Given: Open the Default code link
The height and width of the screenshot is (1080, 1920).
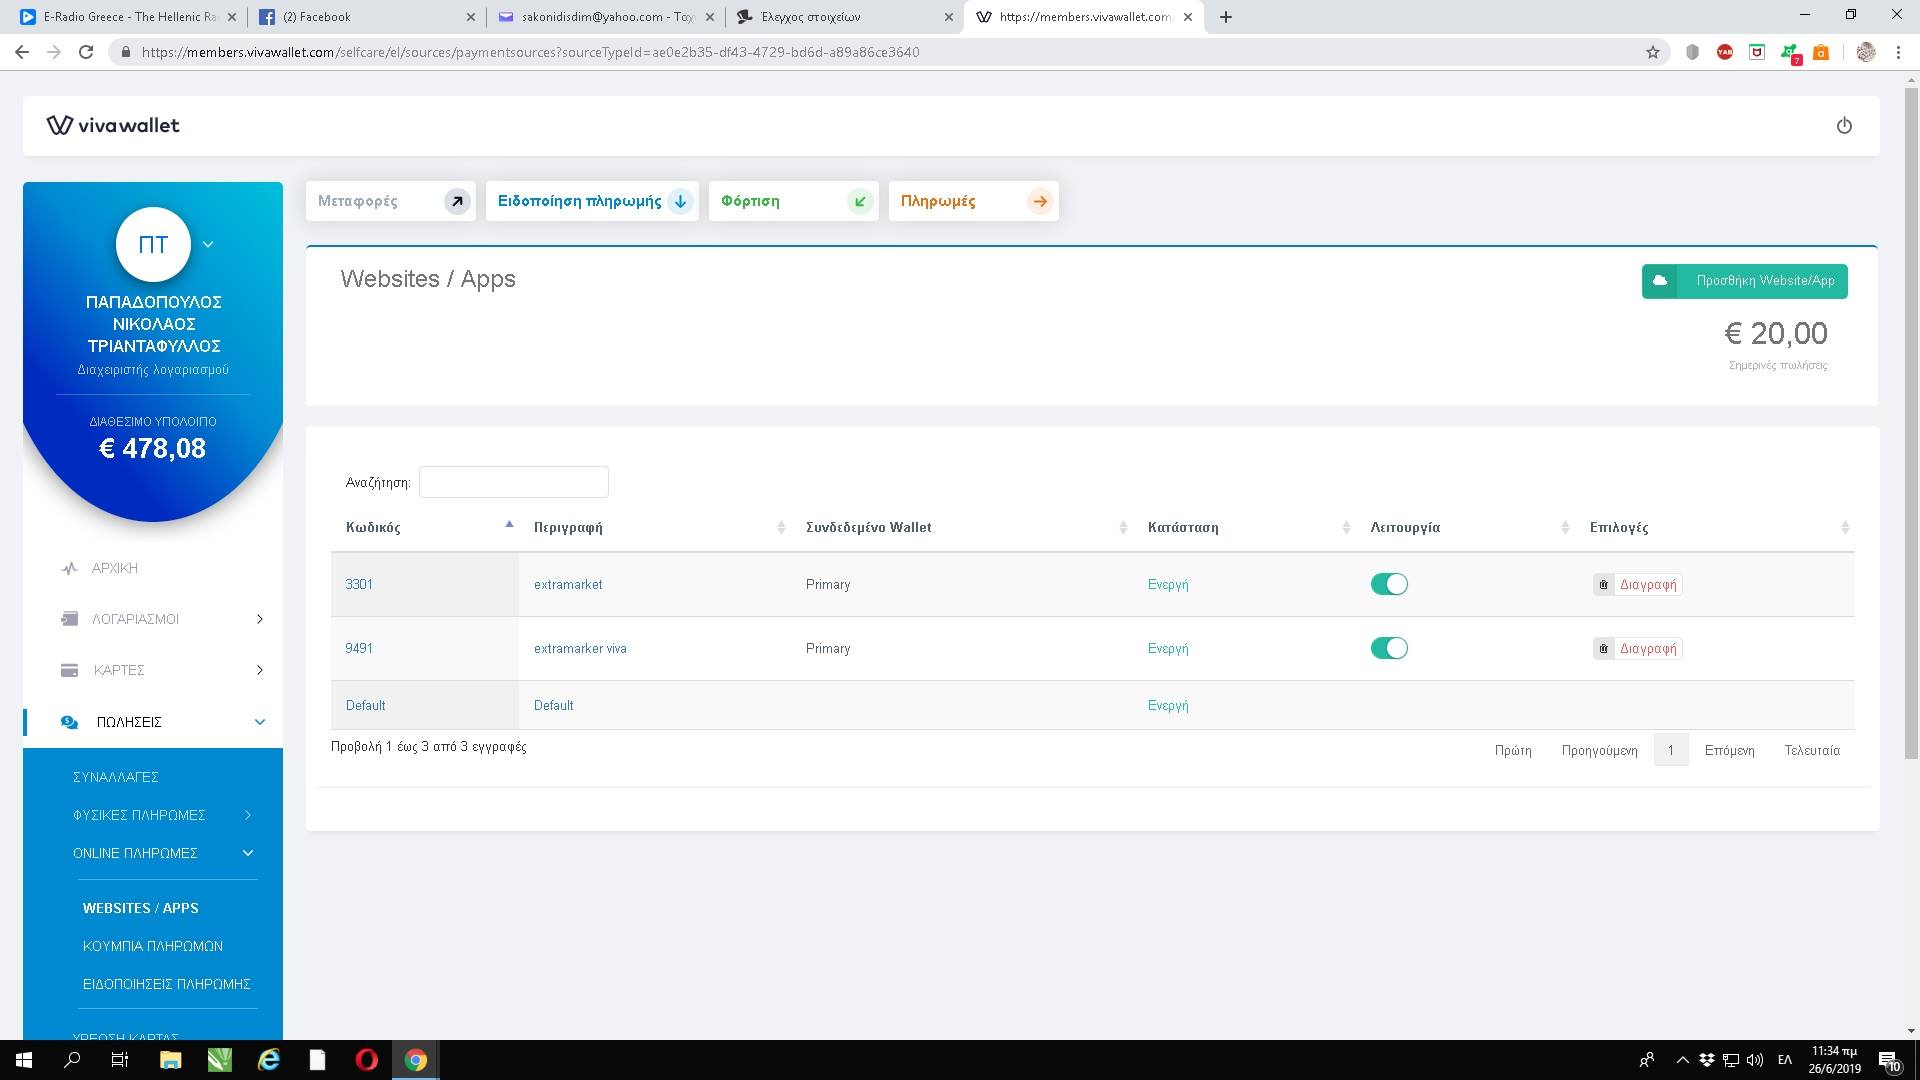Looking at the screenshot, I should (x=365, y=706).
